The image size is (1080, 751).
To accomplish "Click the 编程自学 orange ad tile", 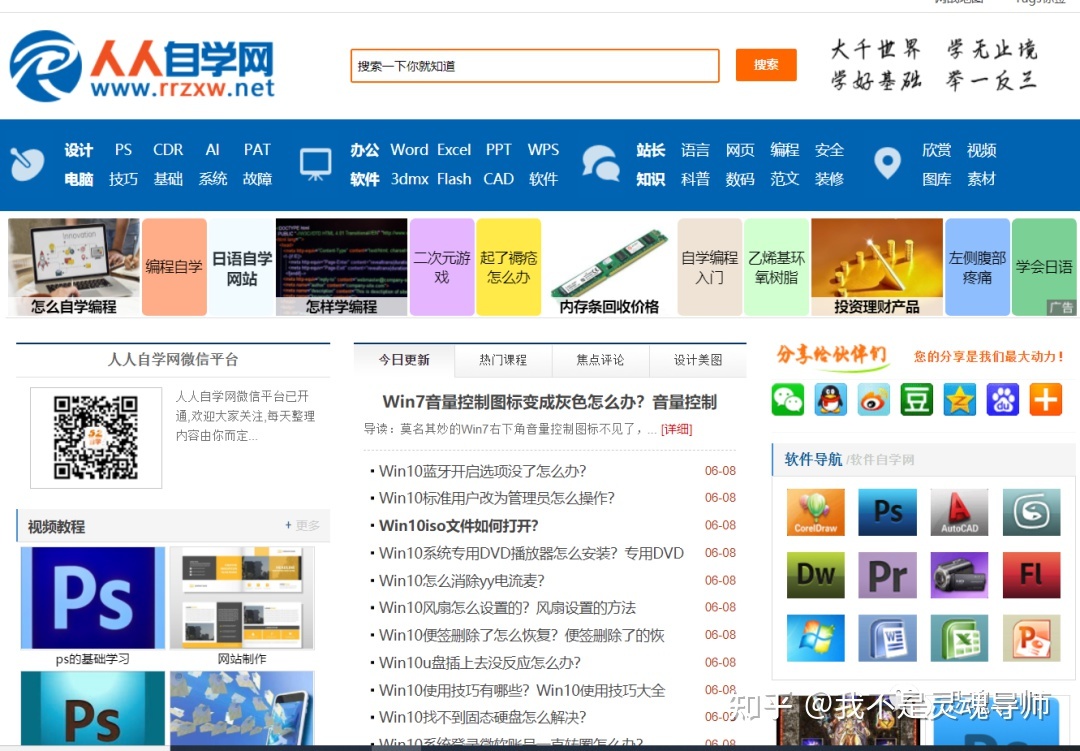I will click(x=174, y=267).
